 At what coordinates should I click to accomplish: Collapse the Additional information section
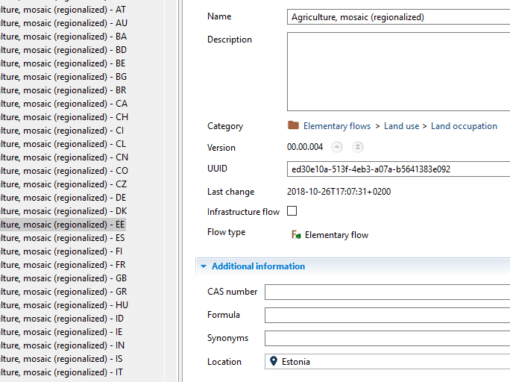coord(204,266)
